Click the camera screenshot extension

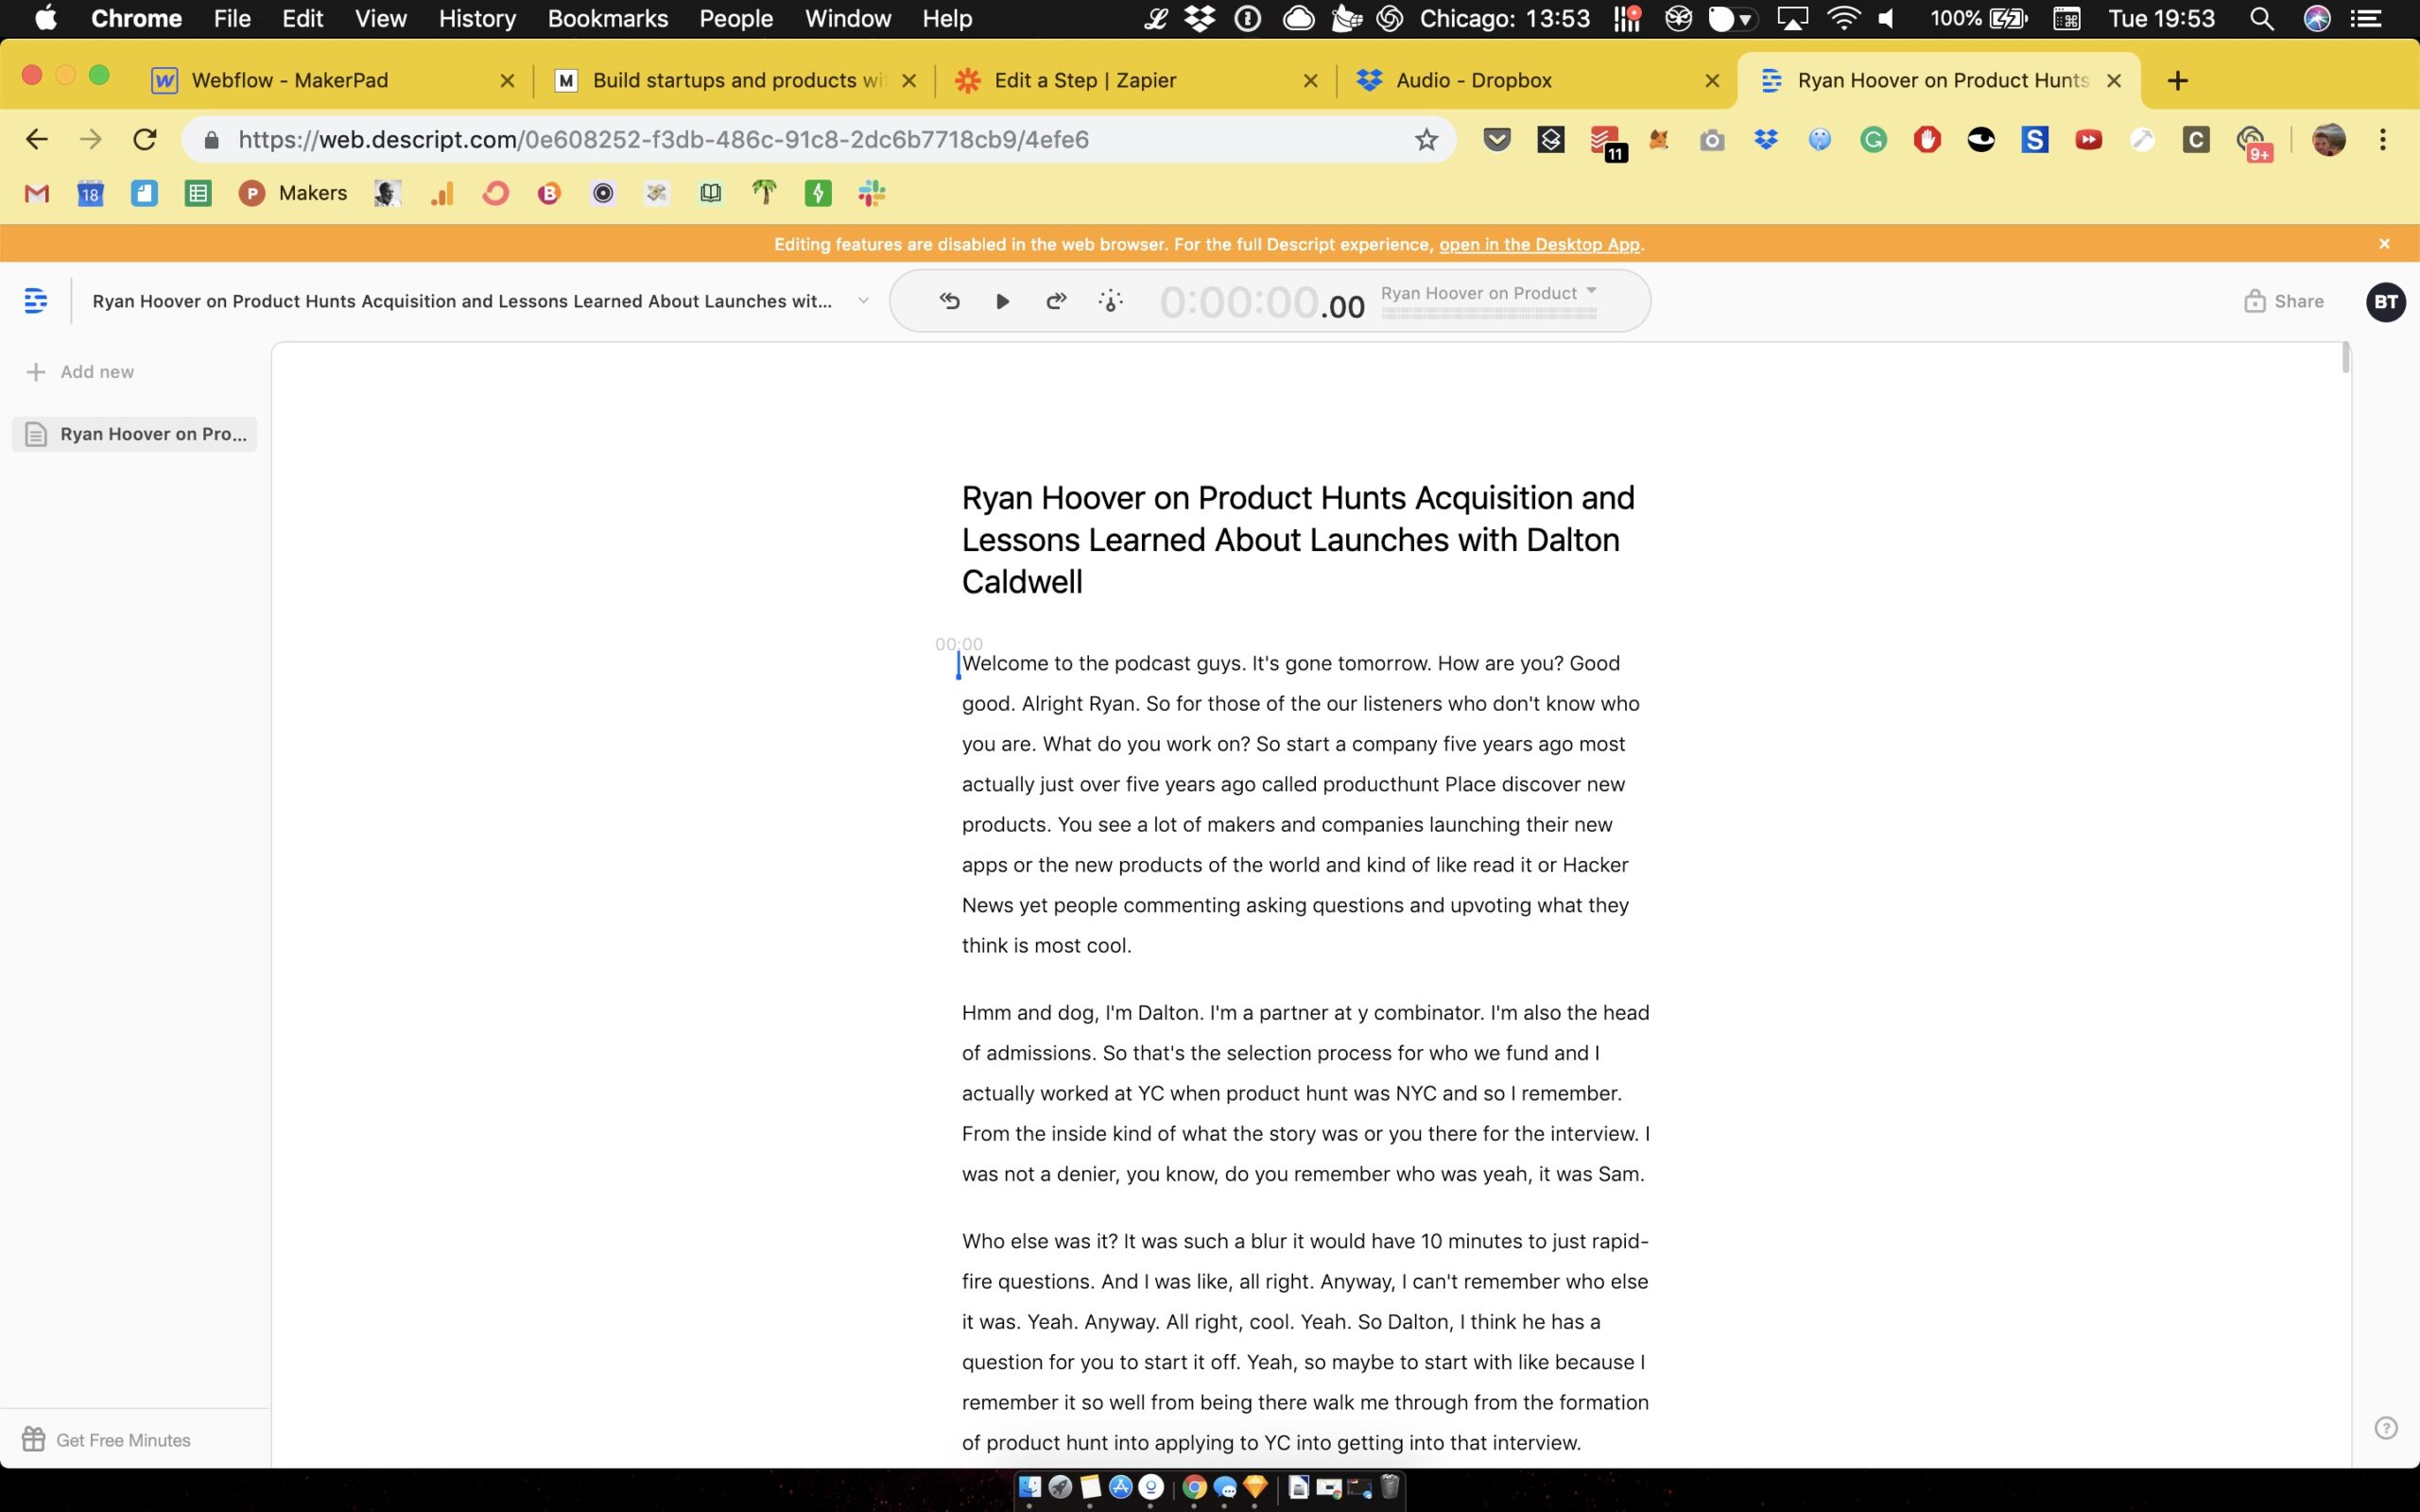pyautogui.click(x=1712, y=140)
